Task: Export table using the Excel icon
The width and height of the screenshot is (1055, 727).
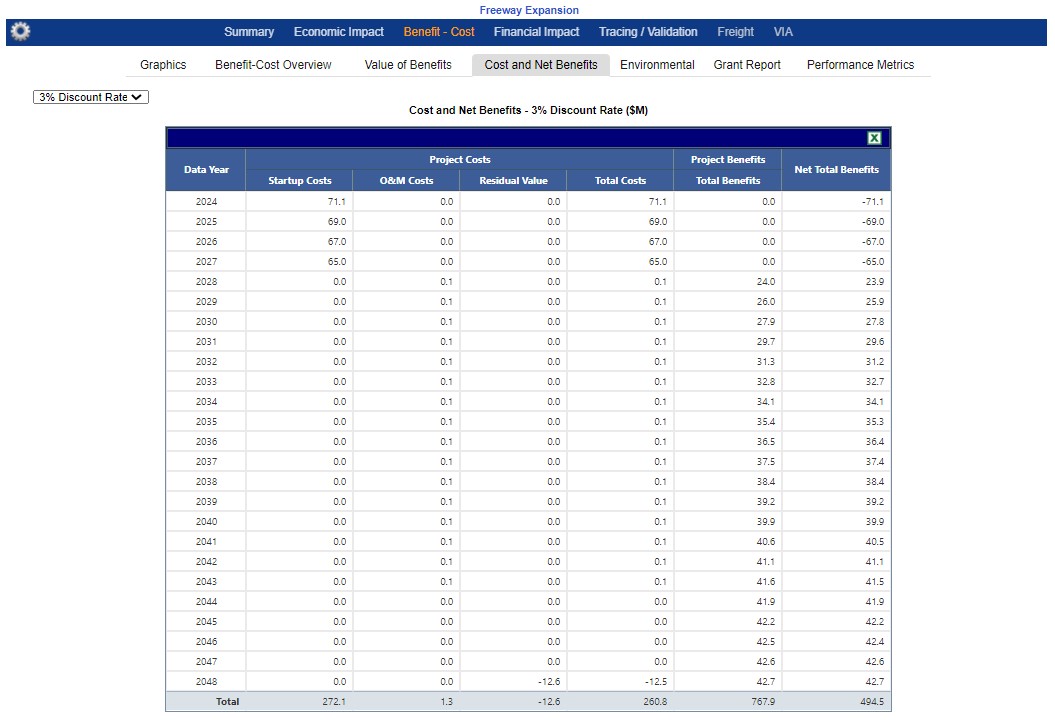Action: [874, 139]
